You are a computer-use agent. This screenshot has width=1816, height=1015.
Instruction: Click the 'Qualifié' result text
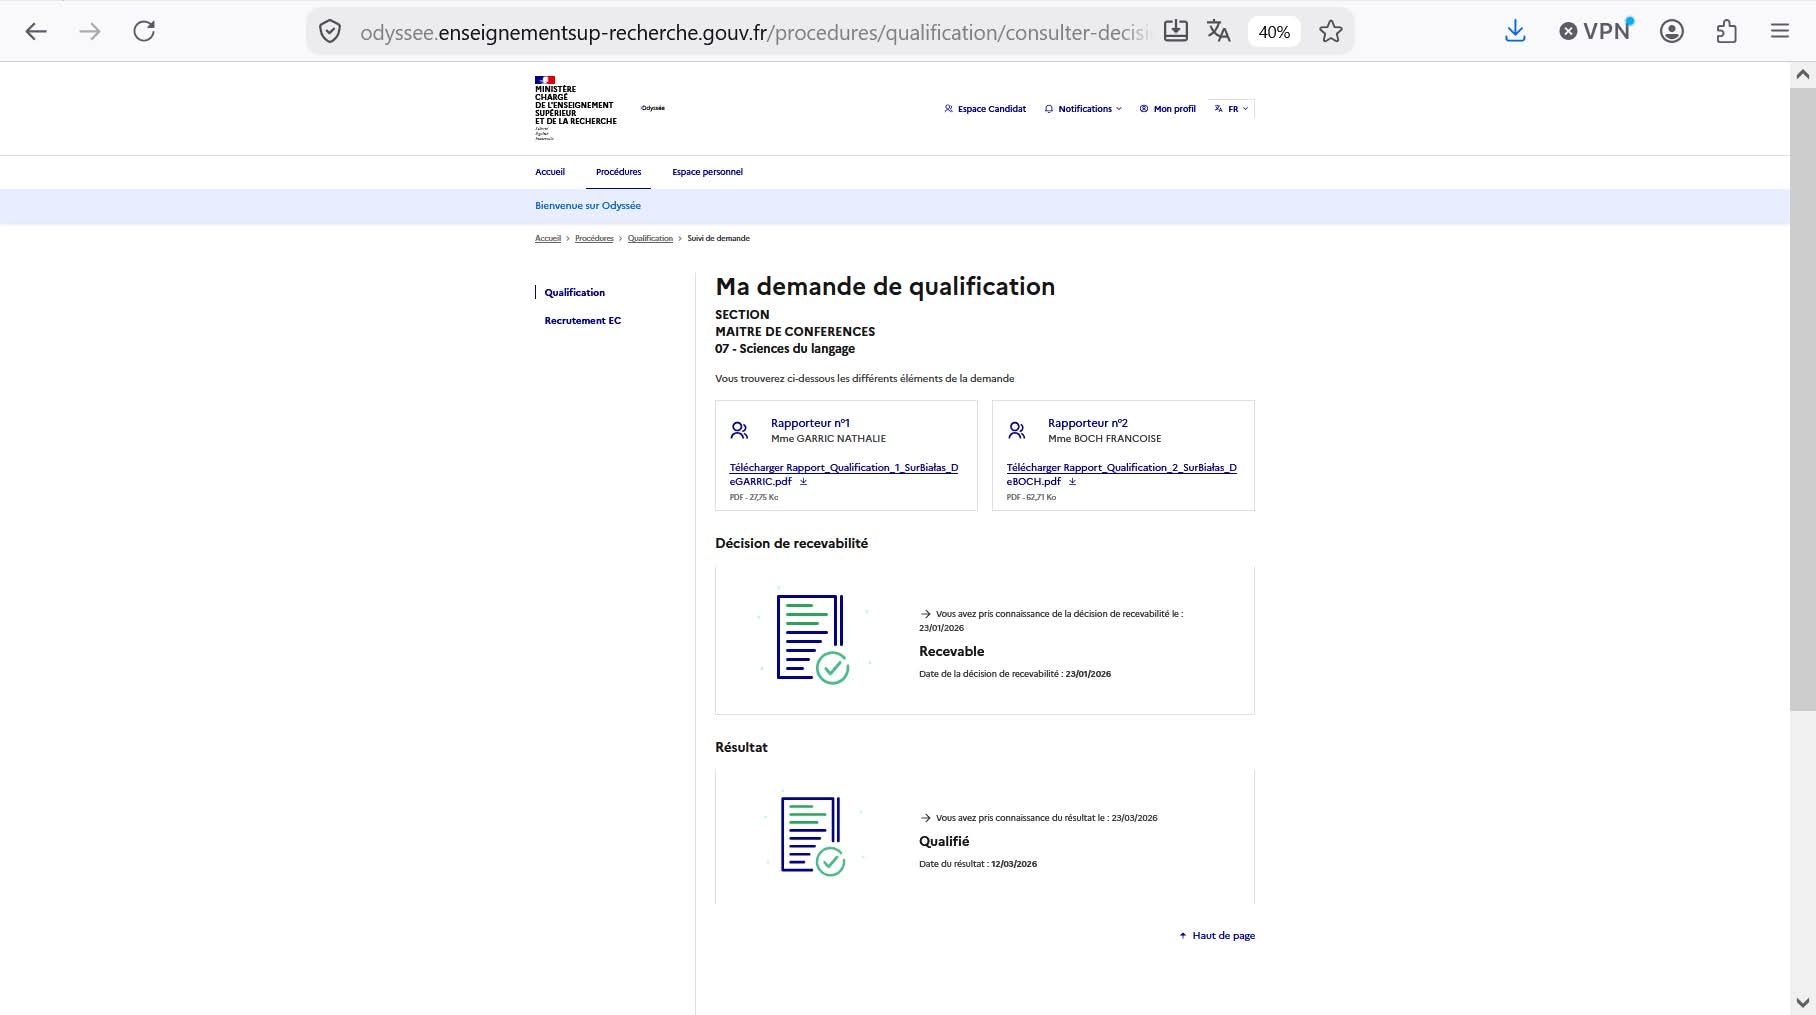pyautogui.click(x=944, y=842)
